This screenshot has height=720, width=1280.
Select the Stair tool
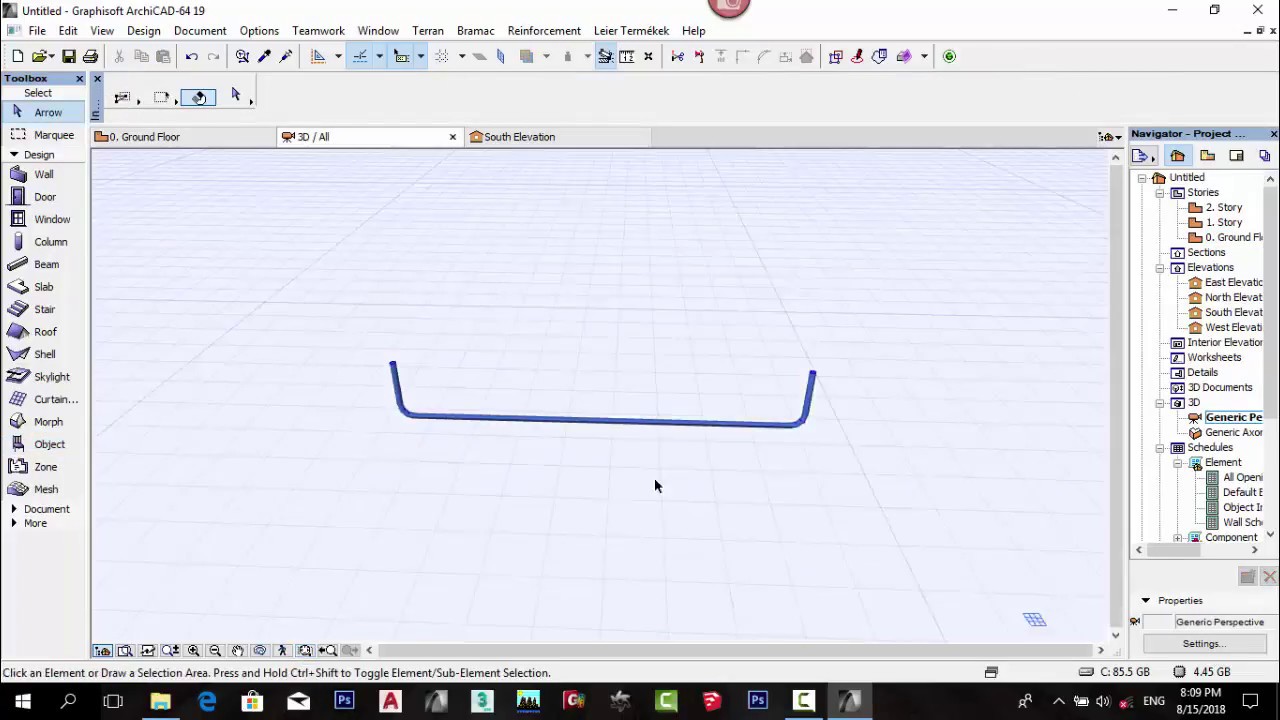[x=44, y=309]
